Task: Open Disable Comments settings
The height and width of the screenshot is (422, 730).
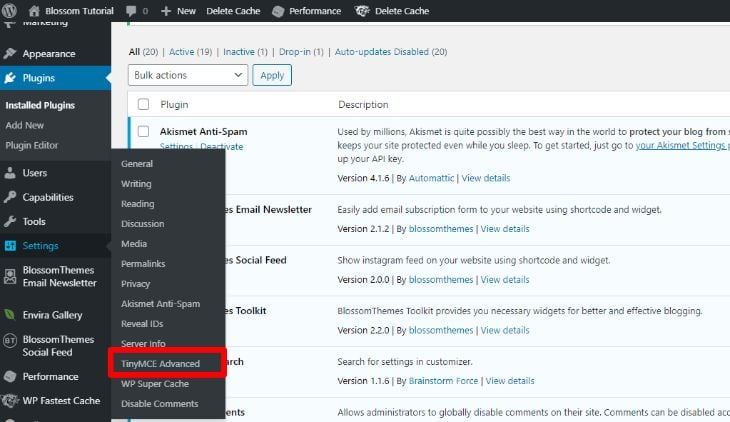Action: point(160,404)
